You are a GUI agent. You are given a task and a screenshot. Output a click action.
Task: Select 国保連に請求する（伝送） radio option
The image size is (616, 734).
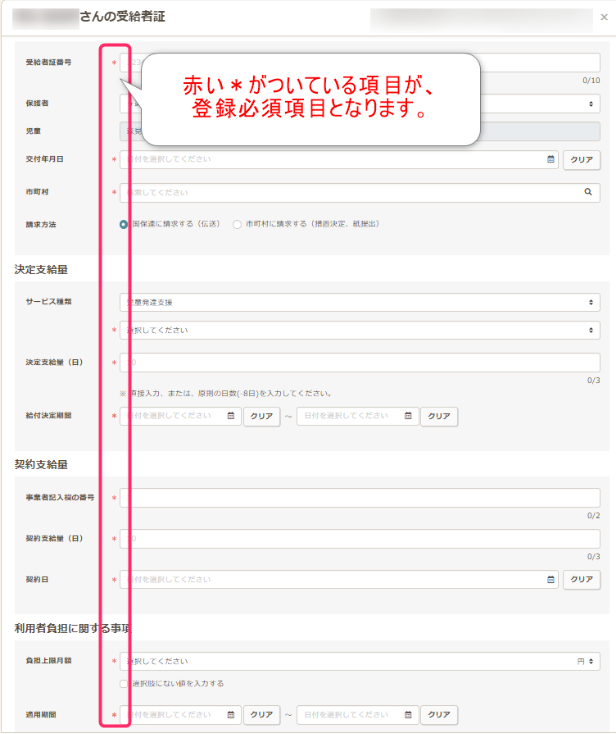[x=124, y=224]
